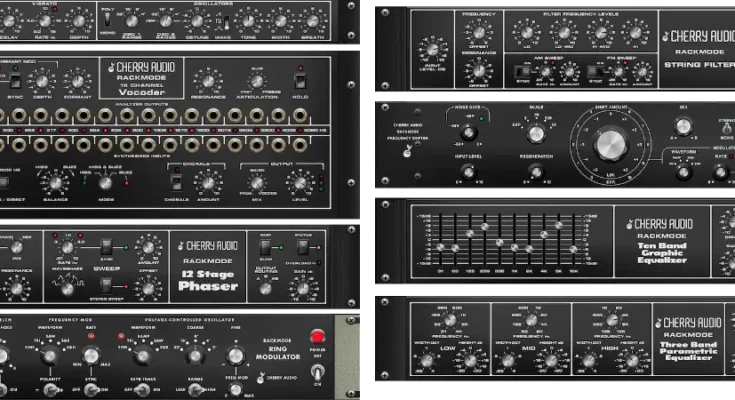735x400 pixels.
Task: Click the 12 Stage Phaser name plate
Action: click(208, 264)
